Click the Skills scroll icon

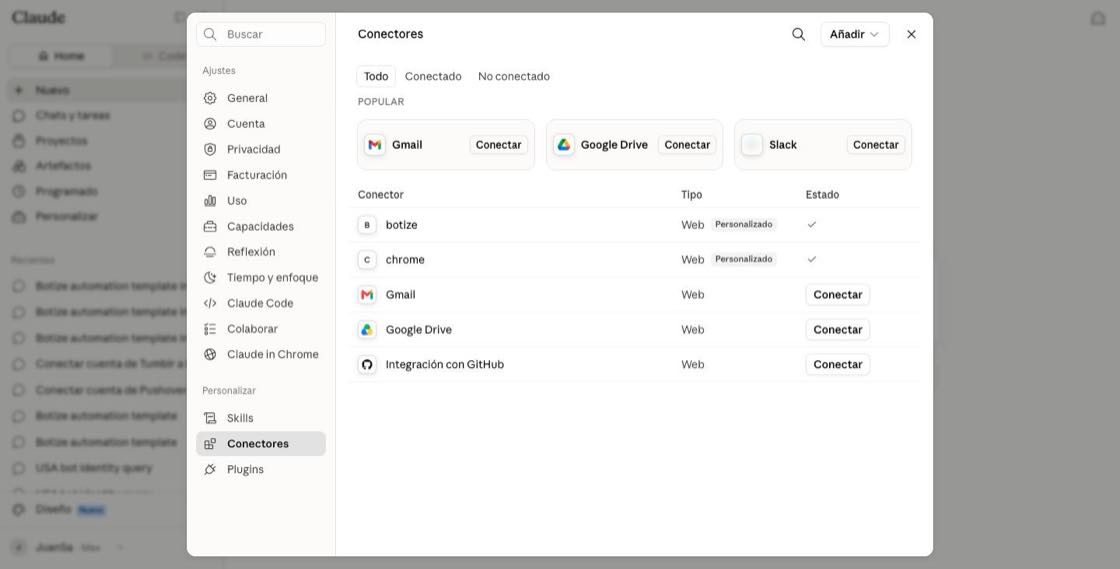pos(210,418)
